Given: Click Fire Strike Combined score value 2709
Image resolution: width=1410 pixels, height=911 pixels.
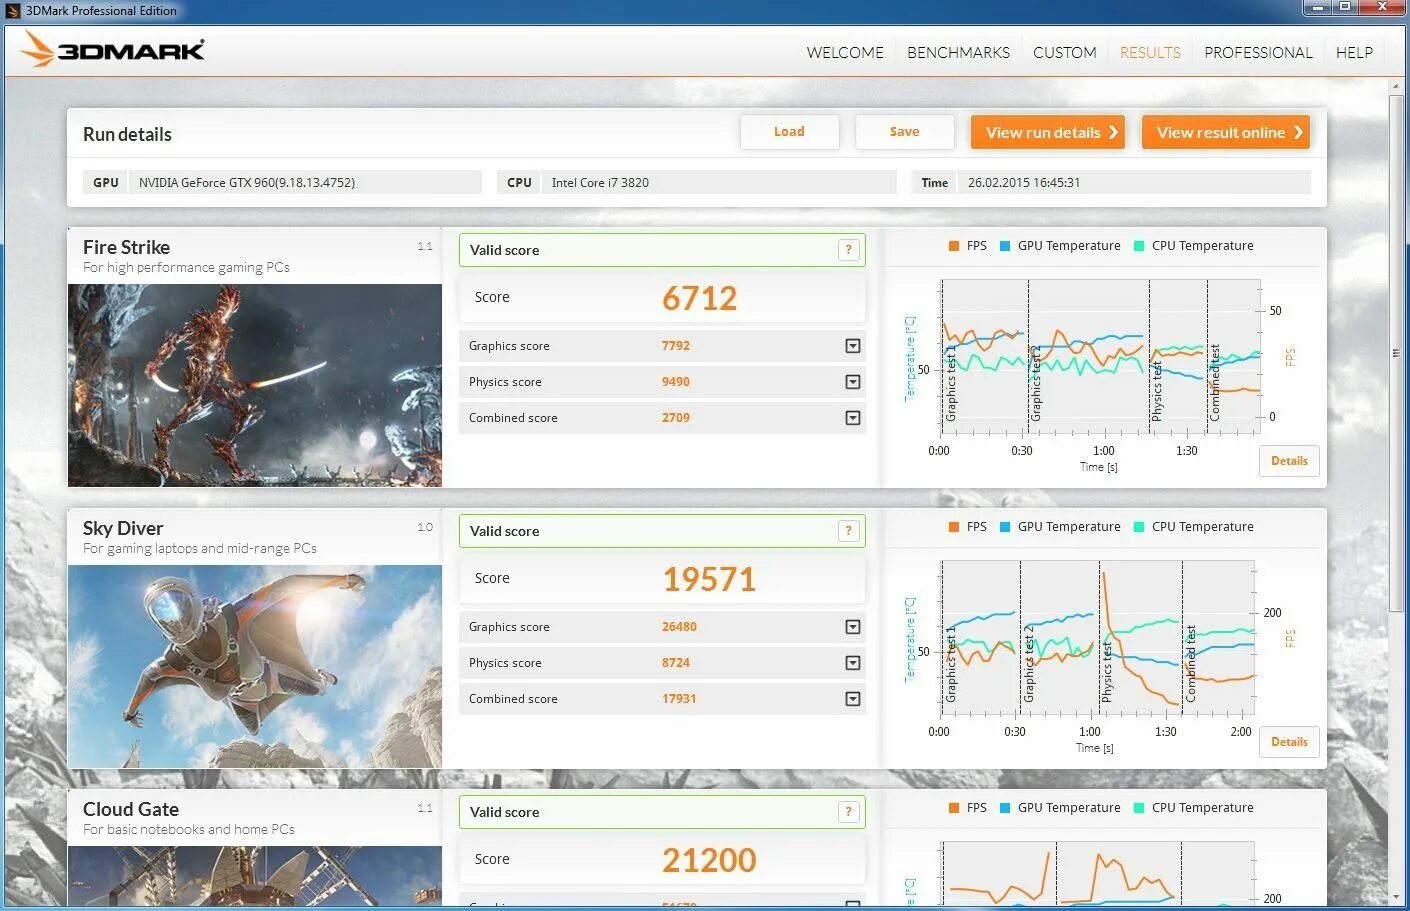Looking at the screenshot, I should point(676,418).
